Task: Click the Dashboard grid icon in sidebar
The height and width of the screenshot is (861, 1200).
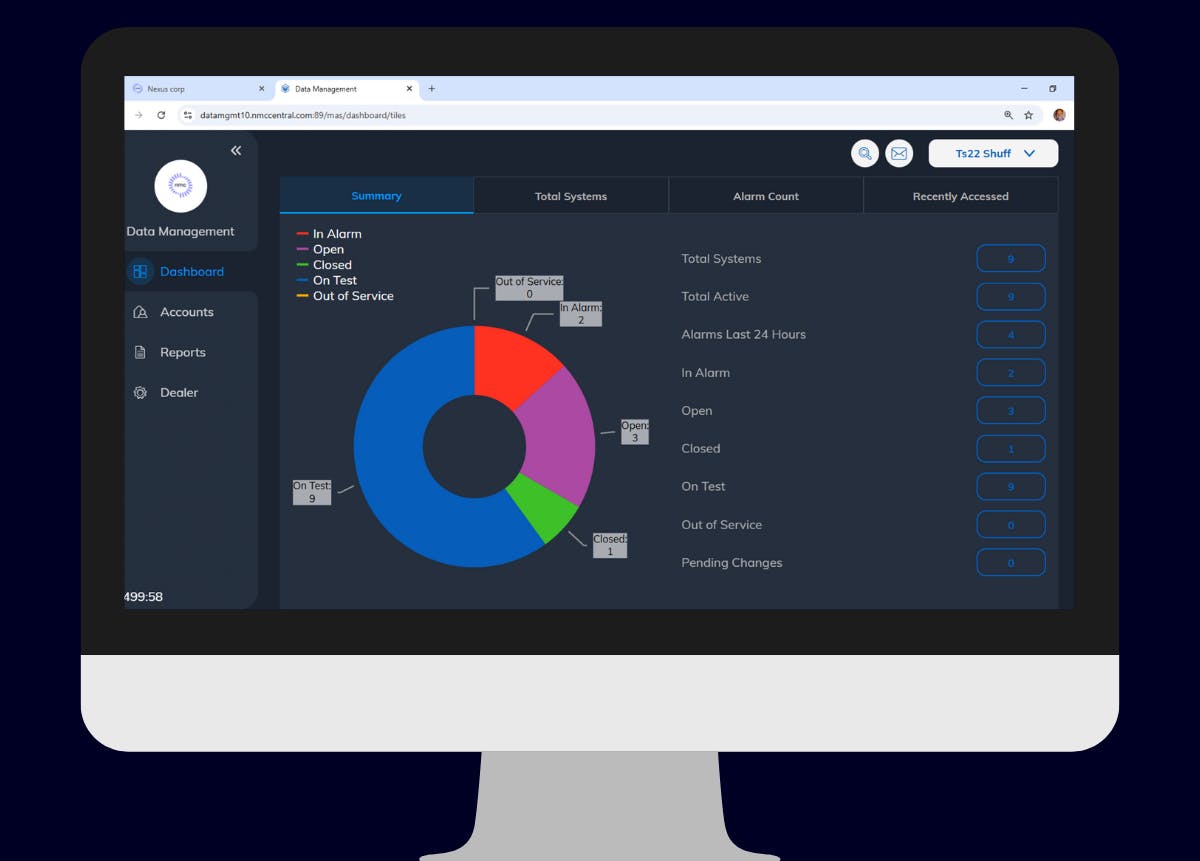Action: tap(140, 272)
